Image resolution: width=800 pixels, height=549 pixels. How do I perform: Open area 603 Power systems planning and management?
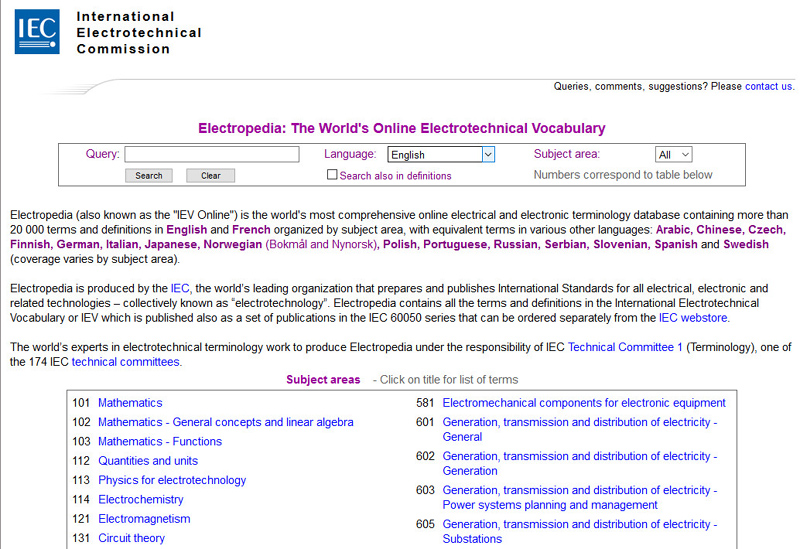580,497
